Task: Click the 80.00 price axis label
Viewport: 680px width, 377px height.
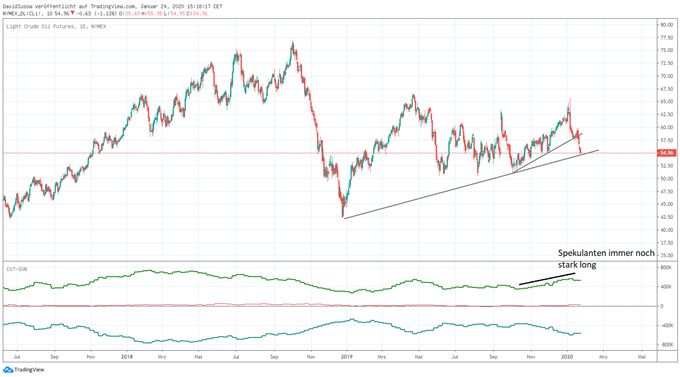Action: click(666, 25)
